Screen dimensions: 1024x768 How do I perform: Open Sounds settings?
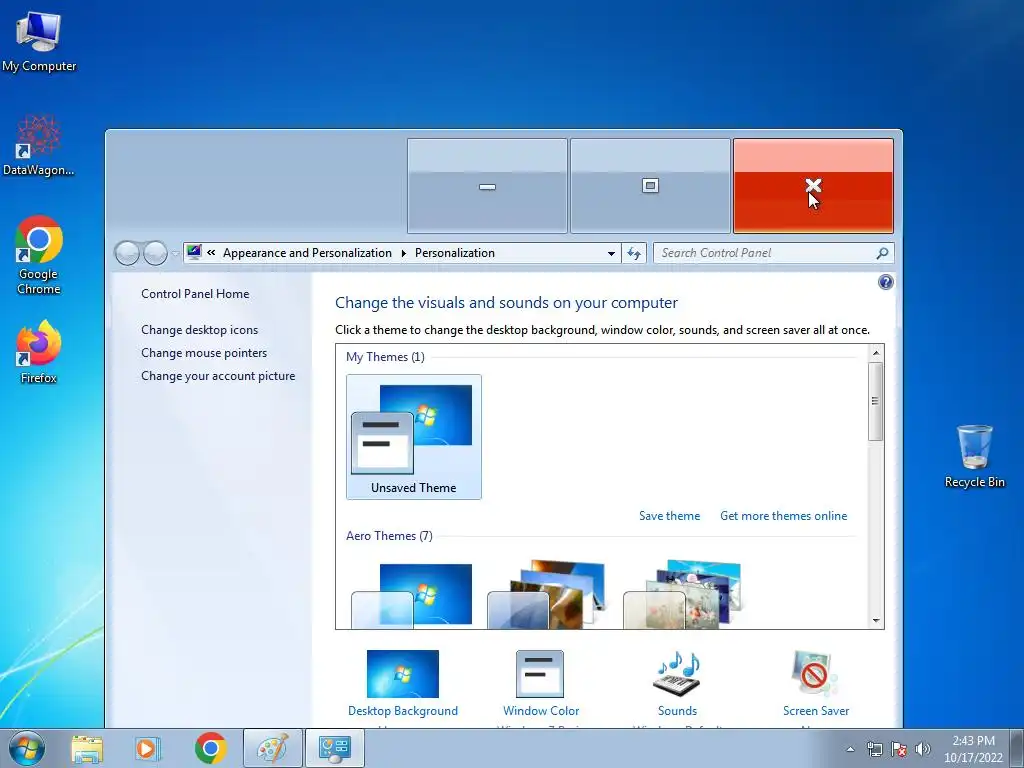(677, 683)
